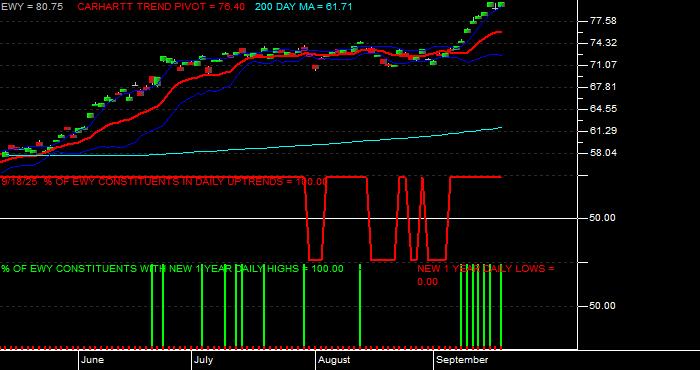The height and width of the screenshot is (370, 700).
Task: Select the September label on time axis
Action: (462, 360)
